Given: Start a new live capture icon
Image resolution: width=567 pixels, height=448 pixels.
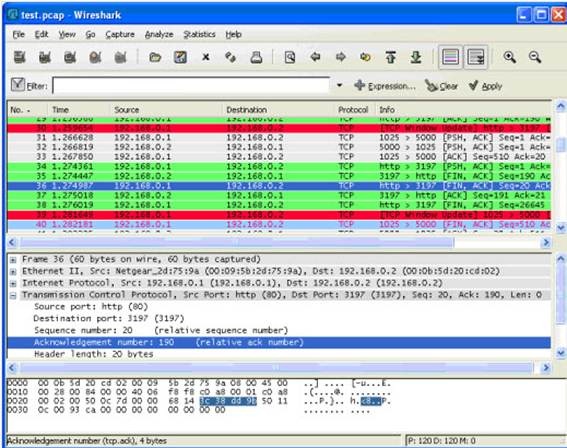Looking at the screenshot, I should click(x=70, y=57).
